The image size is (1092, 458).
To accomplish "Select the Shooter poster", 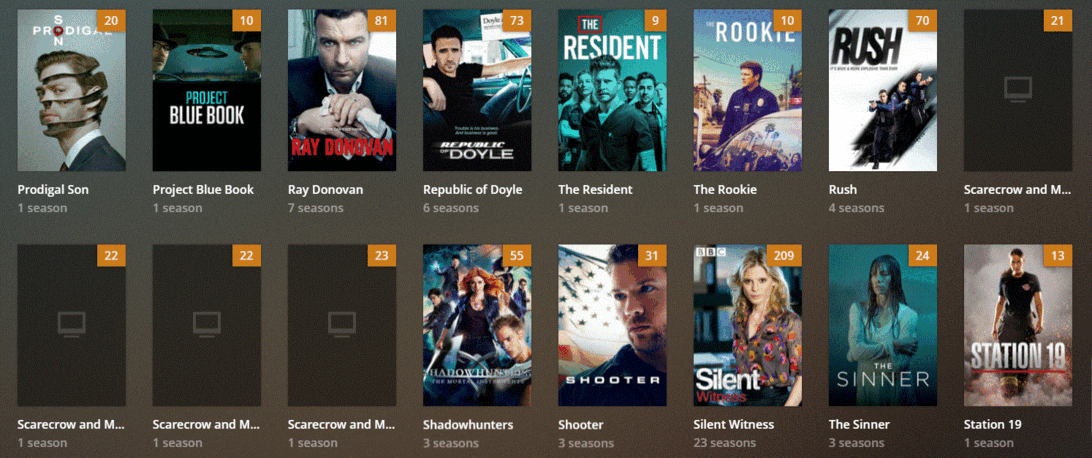I will tap(612, 325).
